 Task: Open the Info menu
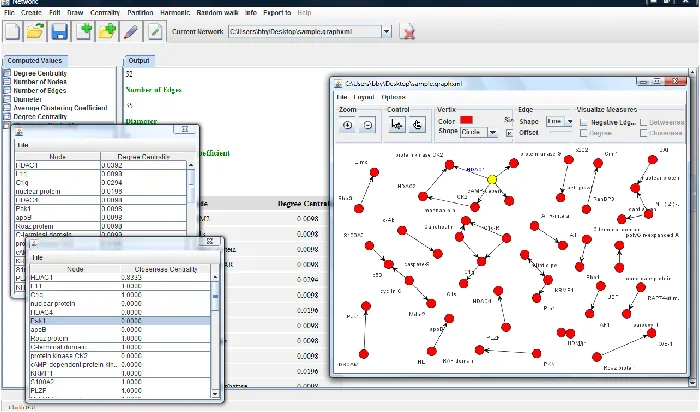251,12
